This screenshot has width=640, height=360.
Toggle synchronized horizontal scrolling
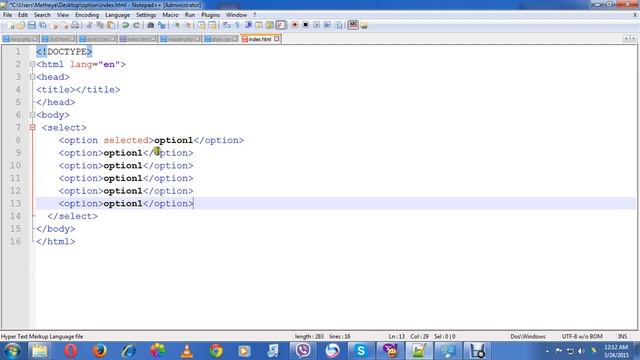point(212,25)
